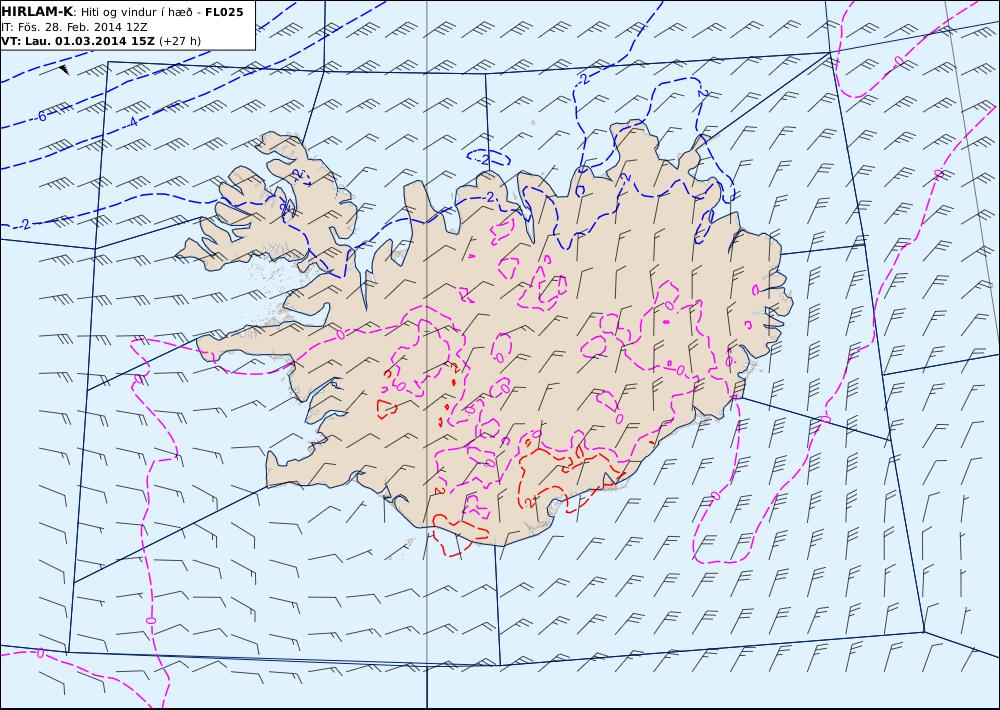Image resolution: width=1000 pixels, height=710 pixels.
Task: Click the '-6' blue isotherm label
Action: click(41, 116)
